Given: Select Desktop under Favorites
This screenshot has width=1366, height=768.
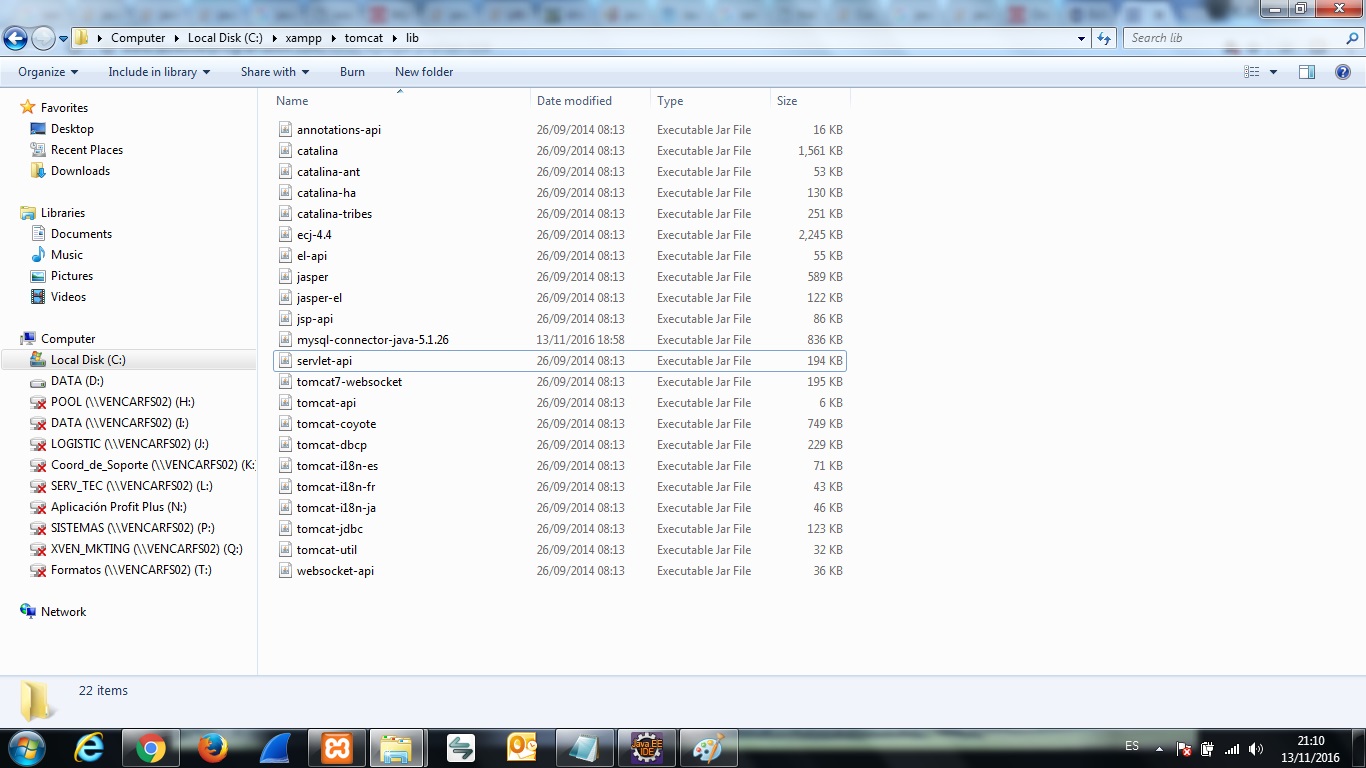Looking at the screenshot, I should 72,129.
